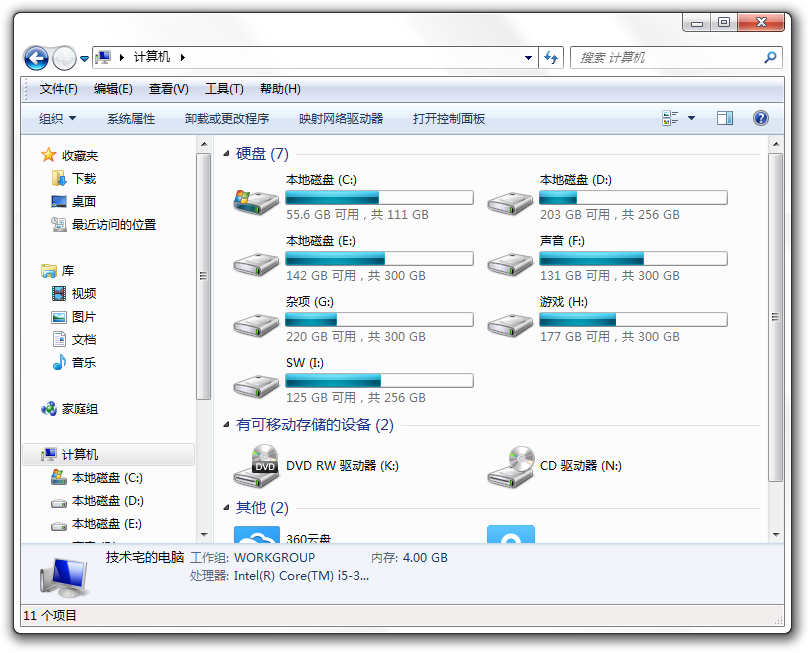Select 下载 folder in favorites
Screen dimensions: 810x653
[x=83, y=179]
